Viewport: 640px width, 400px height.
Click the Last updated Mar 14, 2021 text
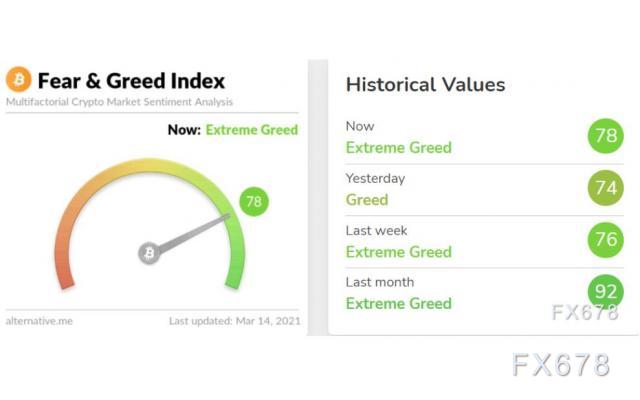pos(235,321)
